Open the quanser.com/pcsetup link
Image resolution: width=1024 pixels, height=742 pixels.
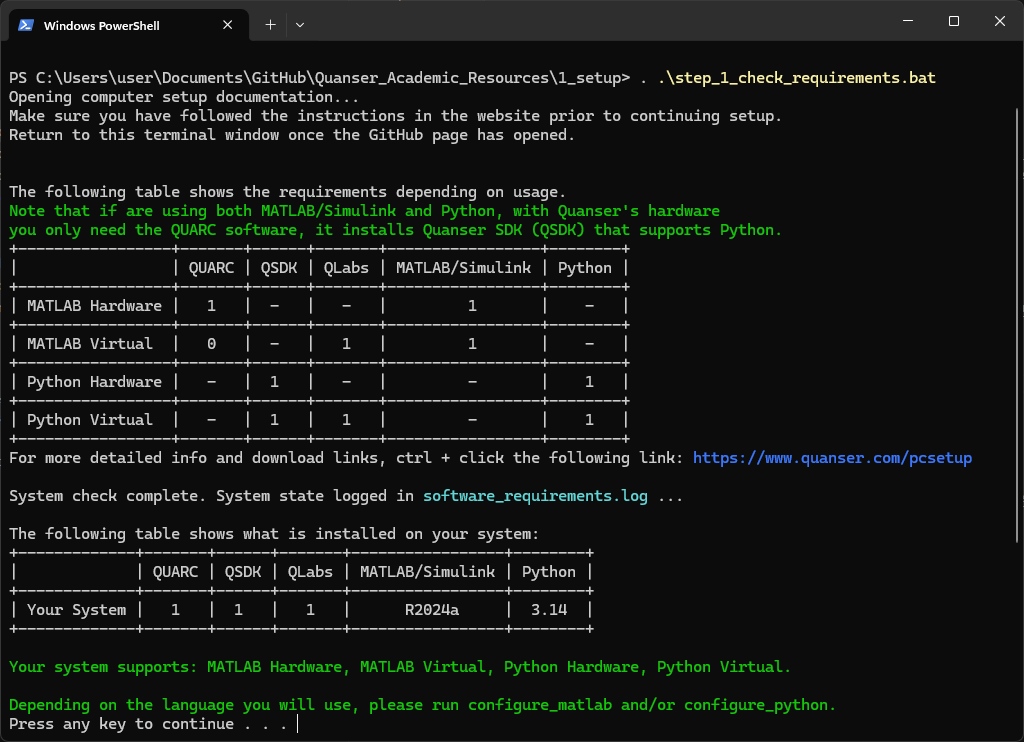[x=832, y=458]
